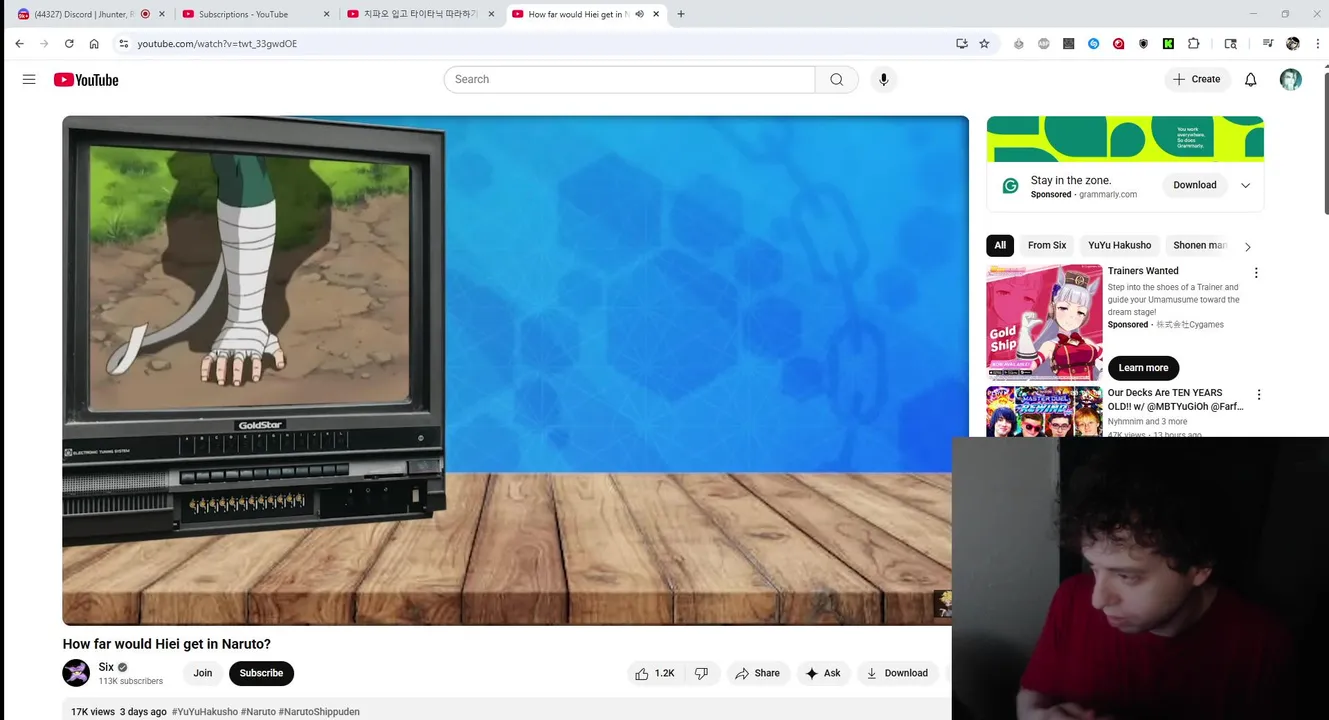The image size is (1329, 720).
Task: Open YouTube notifications bell
Action: click(1250, 79)
